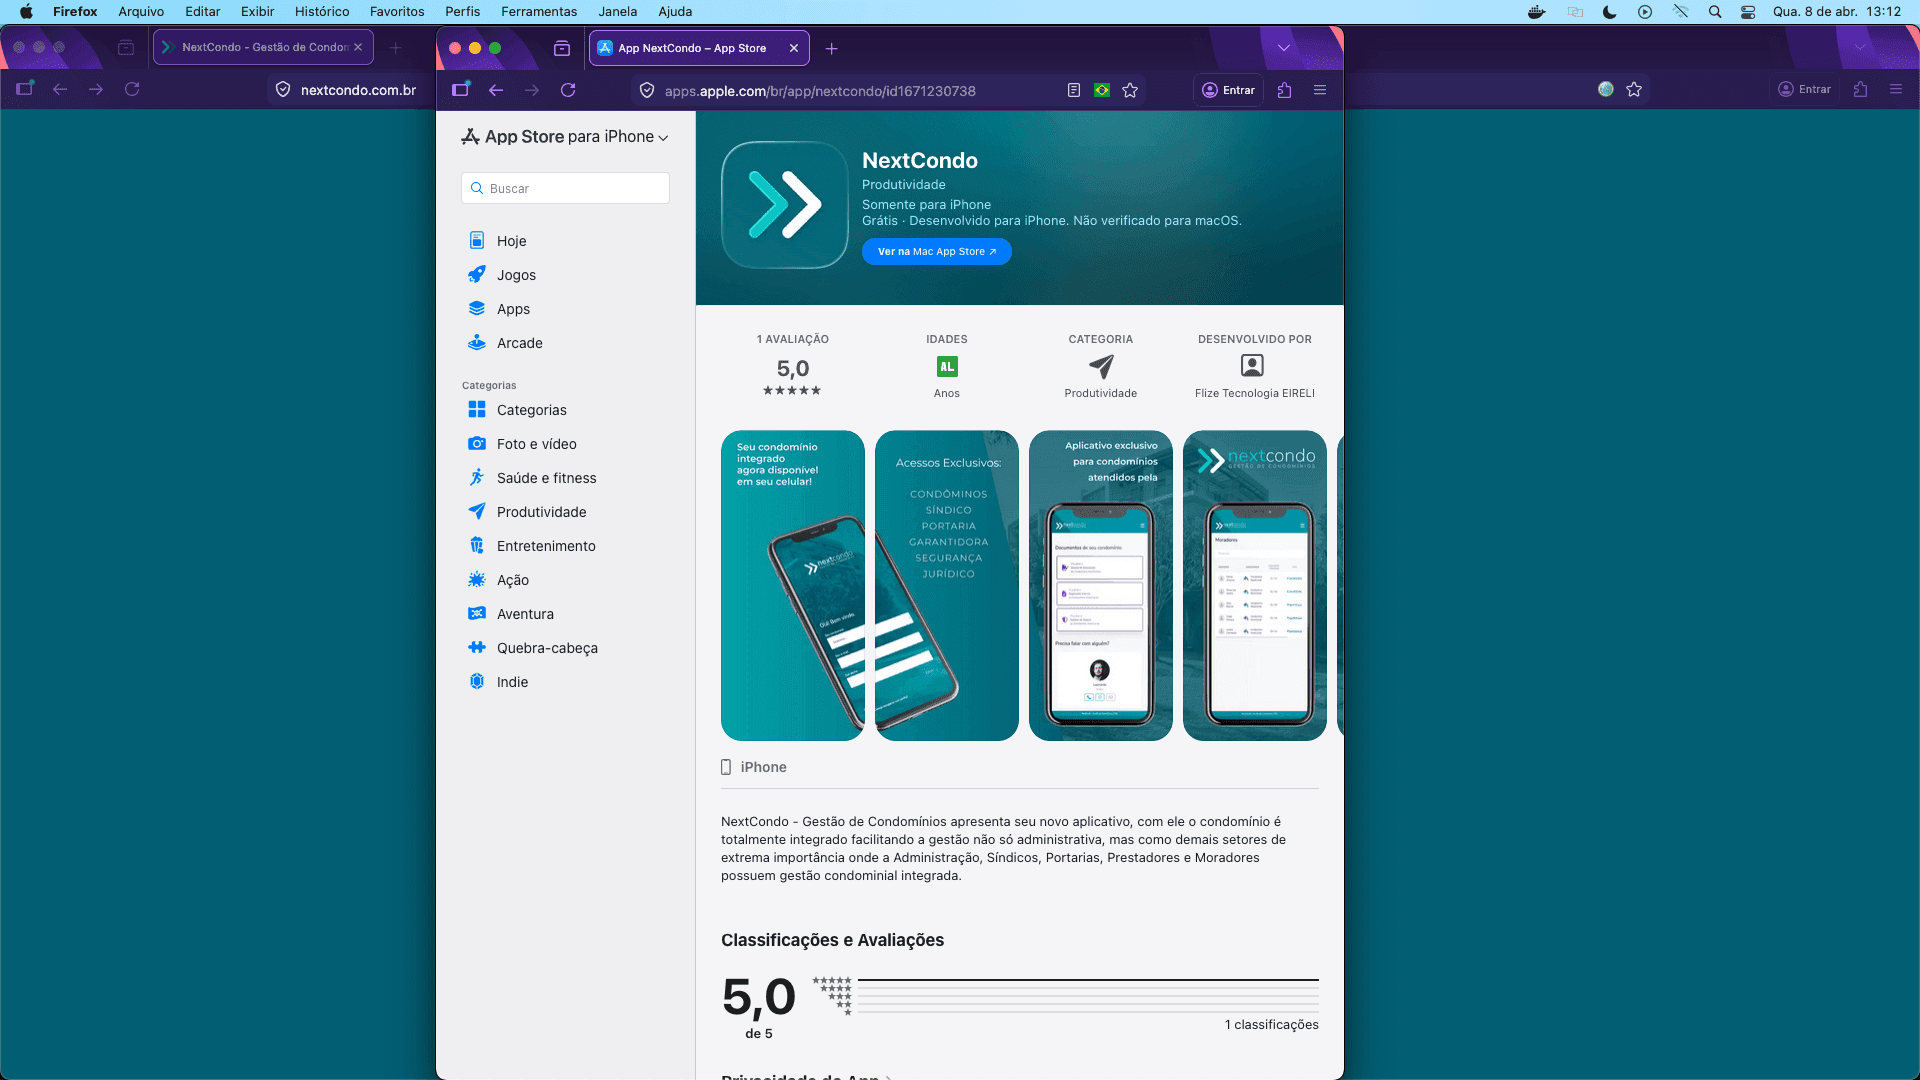1920x1080 pixels.
Task: Click the Classificações e Avaliações heading
Action: (832, 940)
